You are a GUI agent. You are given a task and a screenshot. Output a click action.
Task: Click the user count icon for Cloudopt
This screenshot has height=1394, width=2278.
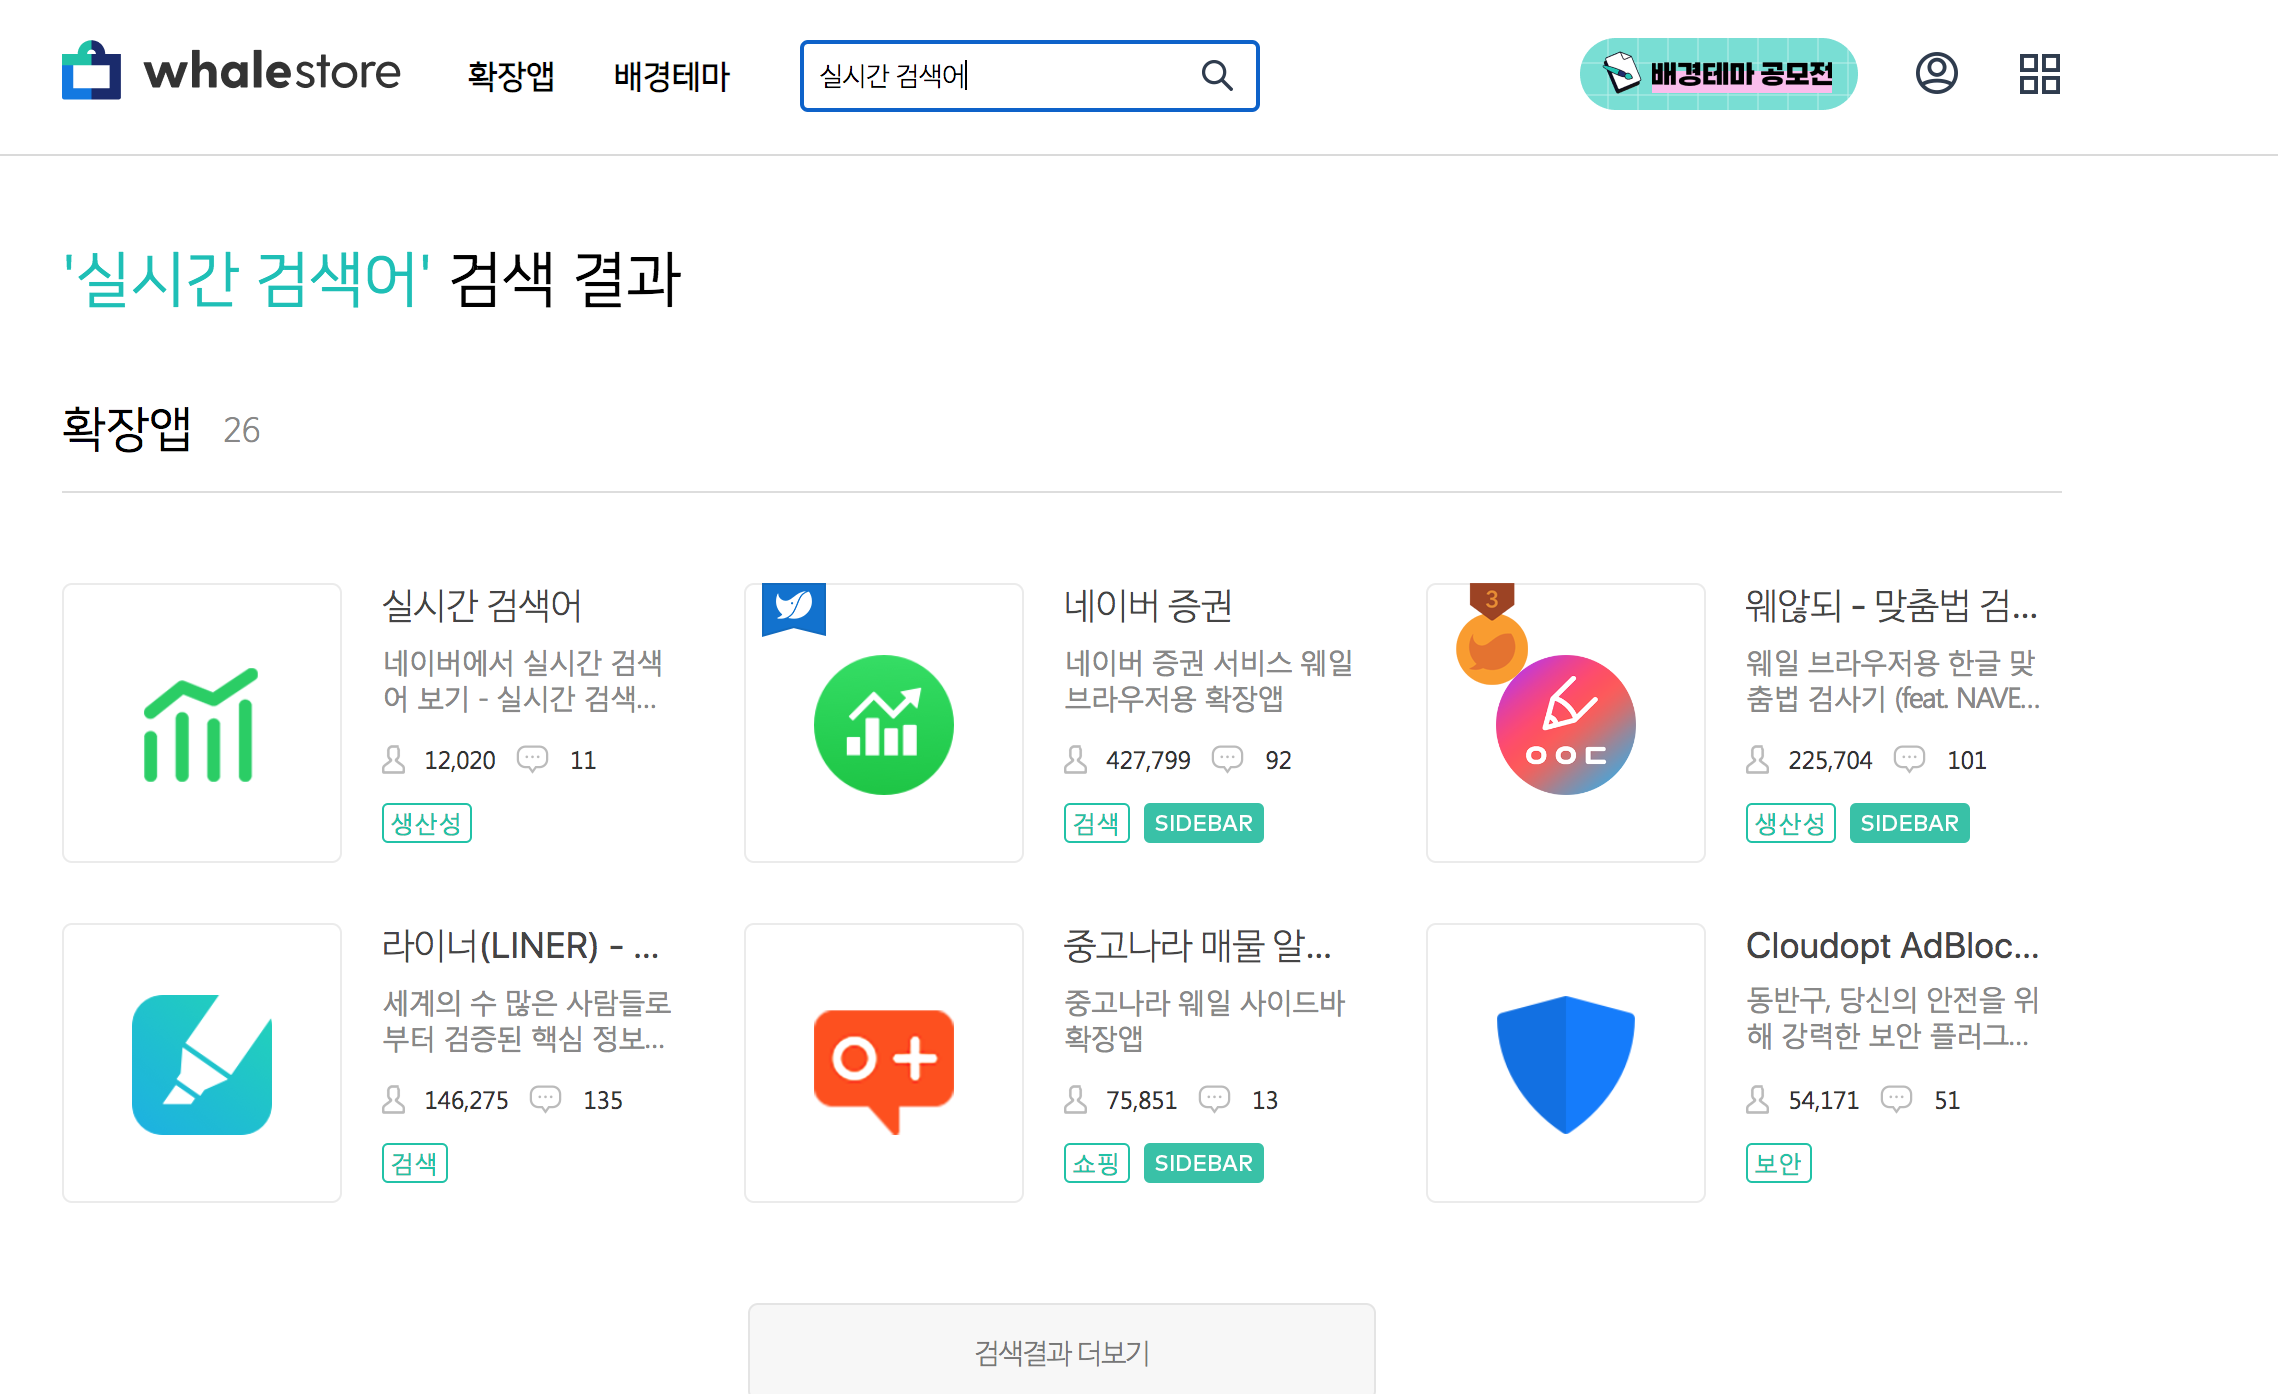[1758, 1100]
